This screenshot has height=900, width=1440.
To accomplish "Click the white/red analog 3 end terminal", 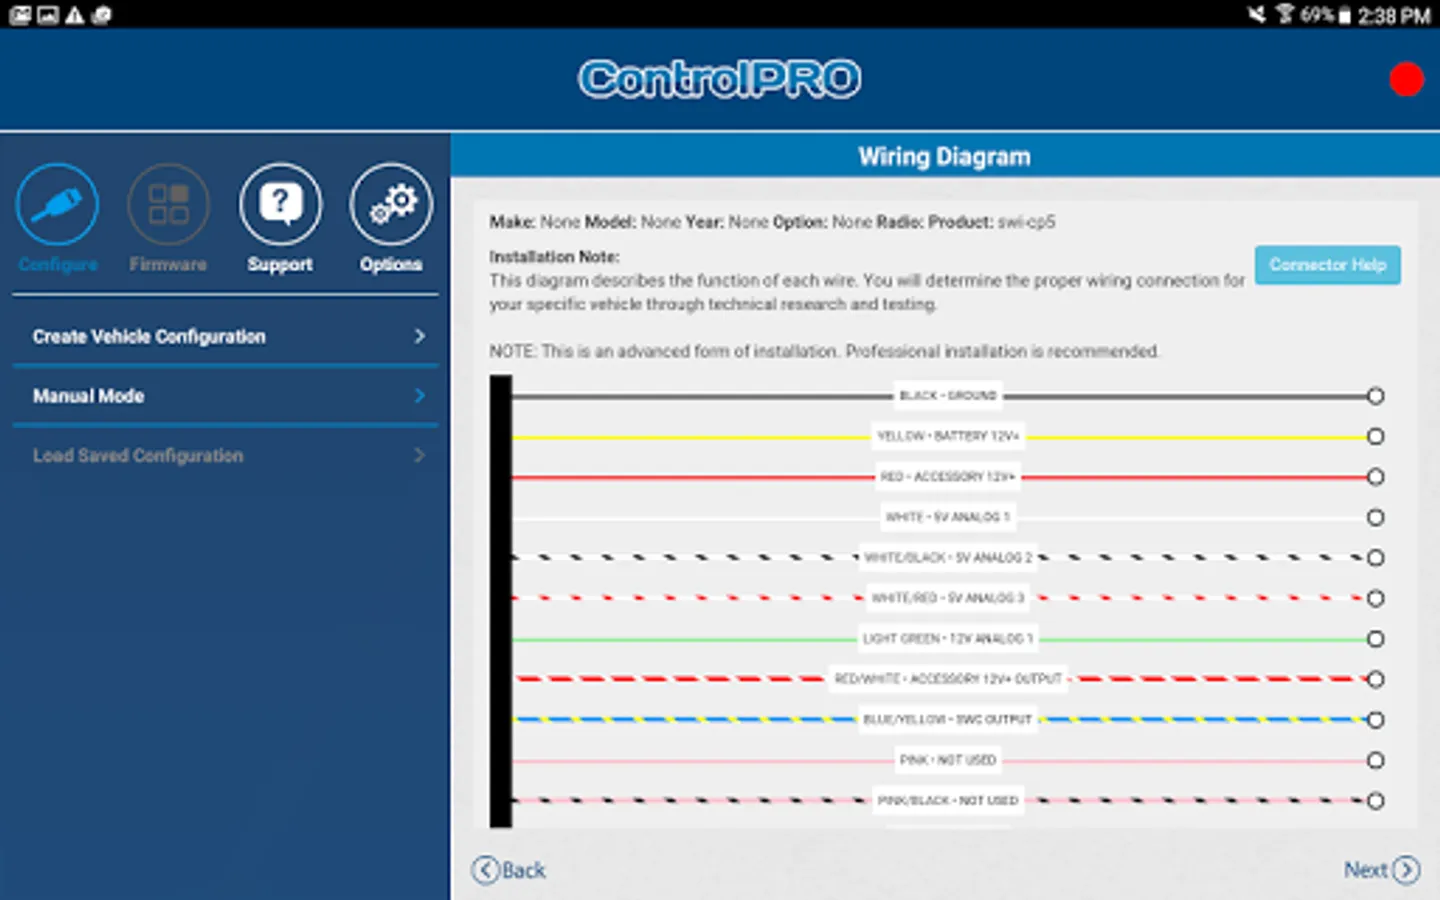I will coord(1376,598).
